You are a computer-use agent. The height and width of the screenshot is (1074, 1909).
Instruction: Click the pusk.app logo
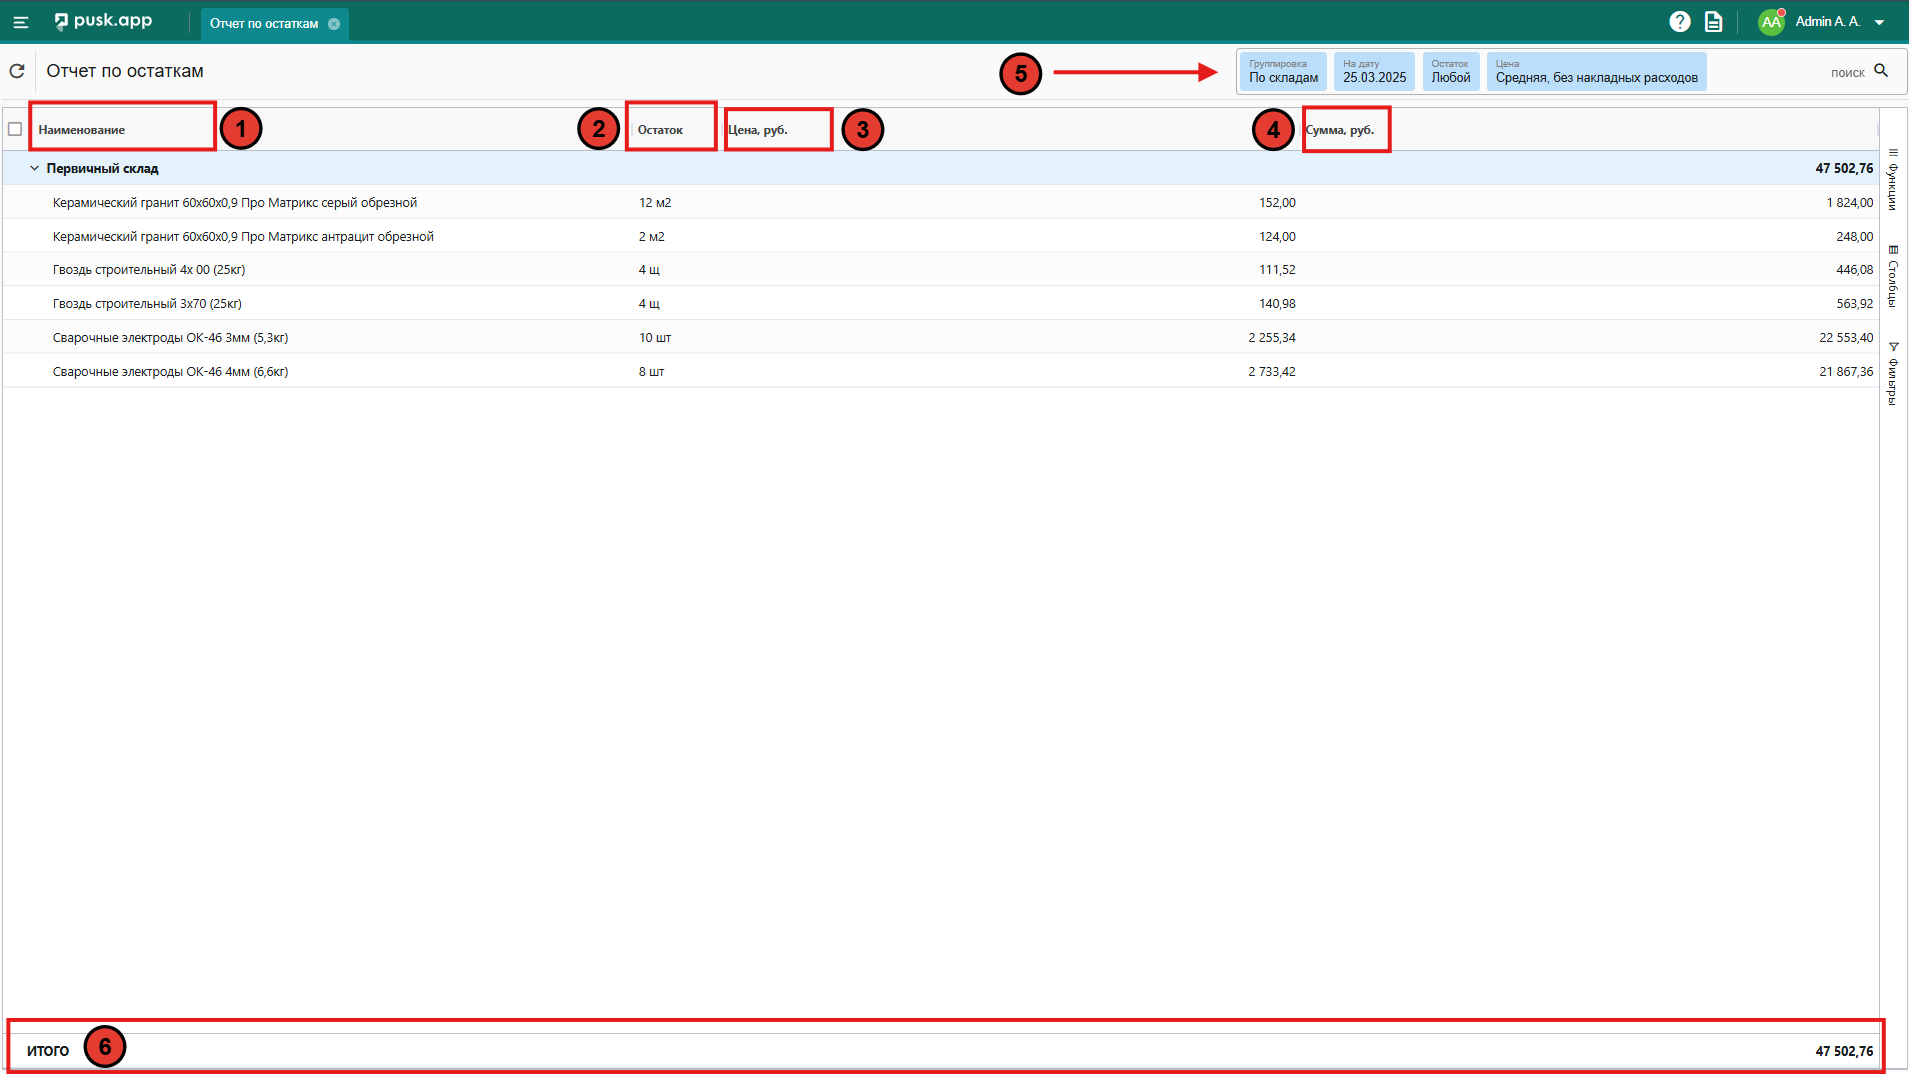coord(104,21)
